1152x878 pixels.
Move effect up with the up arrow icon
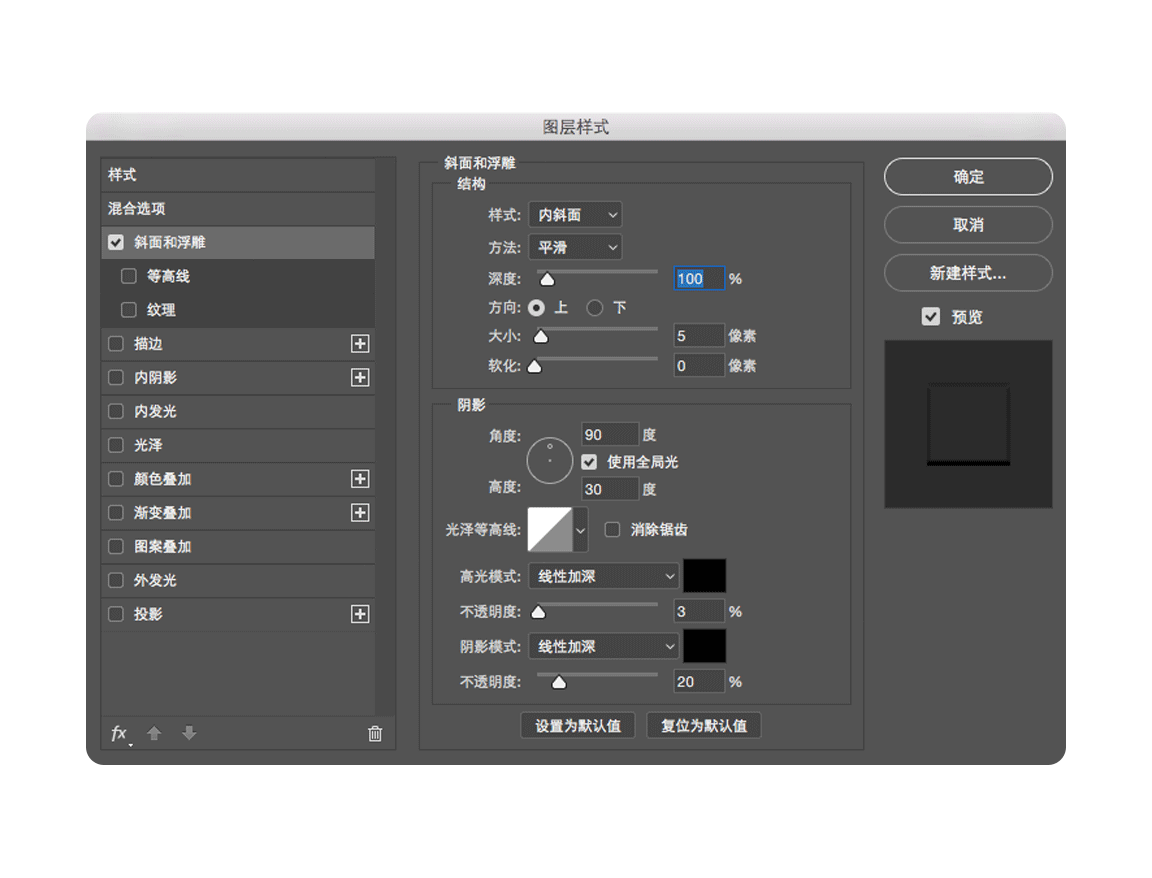[x=154, y=733]
